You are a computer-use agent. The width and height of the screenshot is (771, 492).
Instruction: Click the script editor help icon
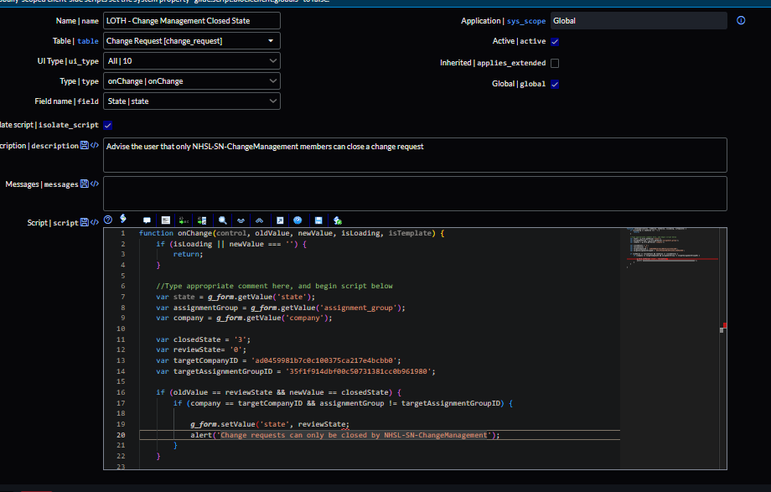pyautogui.click(x=108, y=220)
